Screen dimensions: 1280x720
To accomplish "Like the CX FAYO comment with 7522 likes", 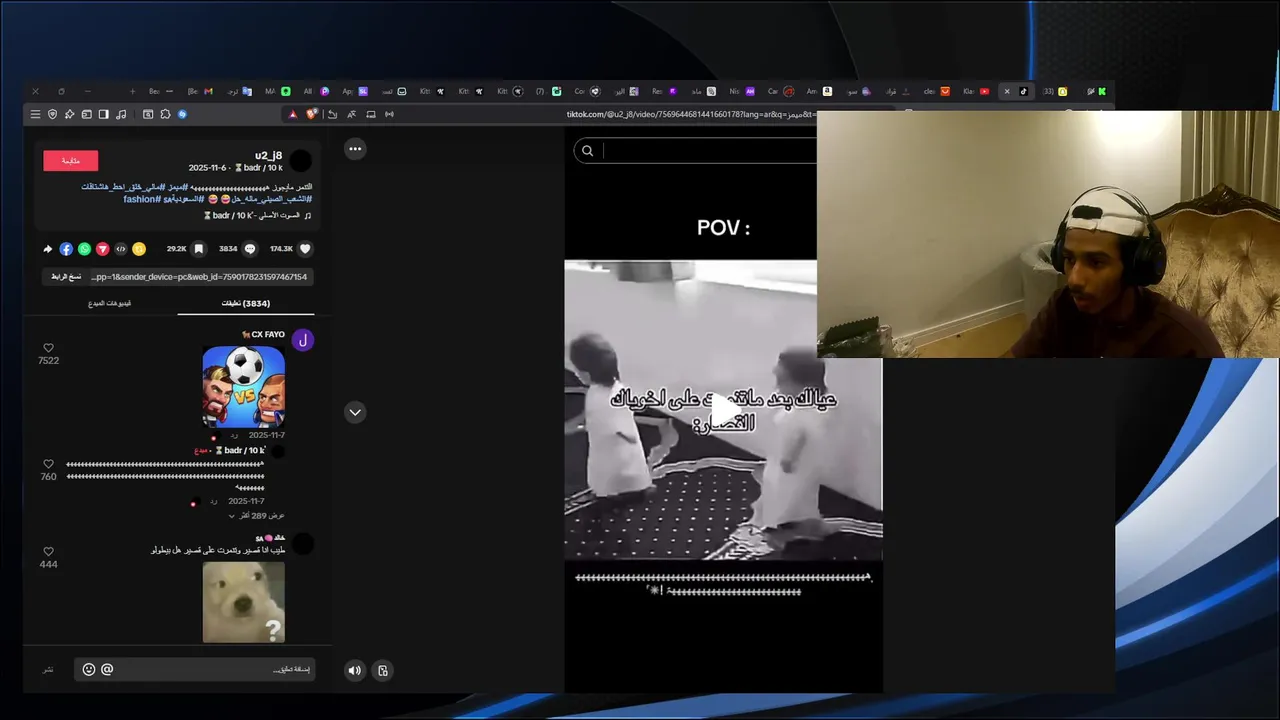I will pos(48,348).
